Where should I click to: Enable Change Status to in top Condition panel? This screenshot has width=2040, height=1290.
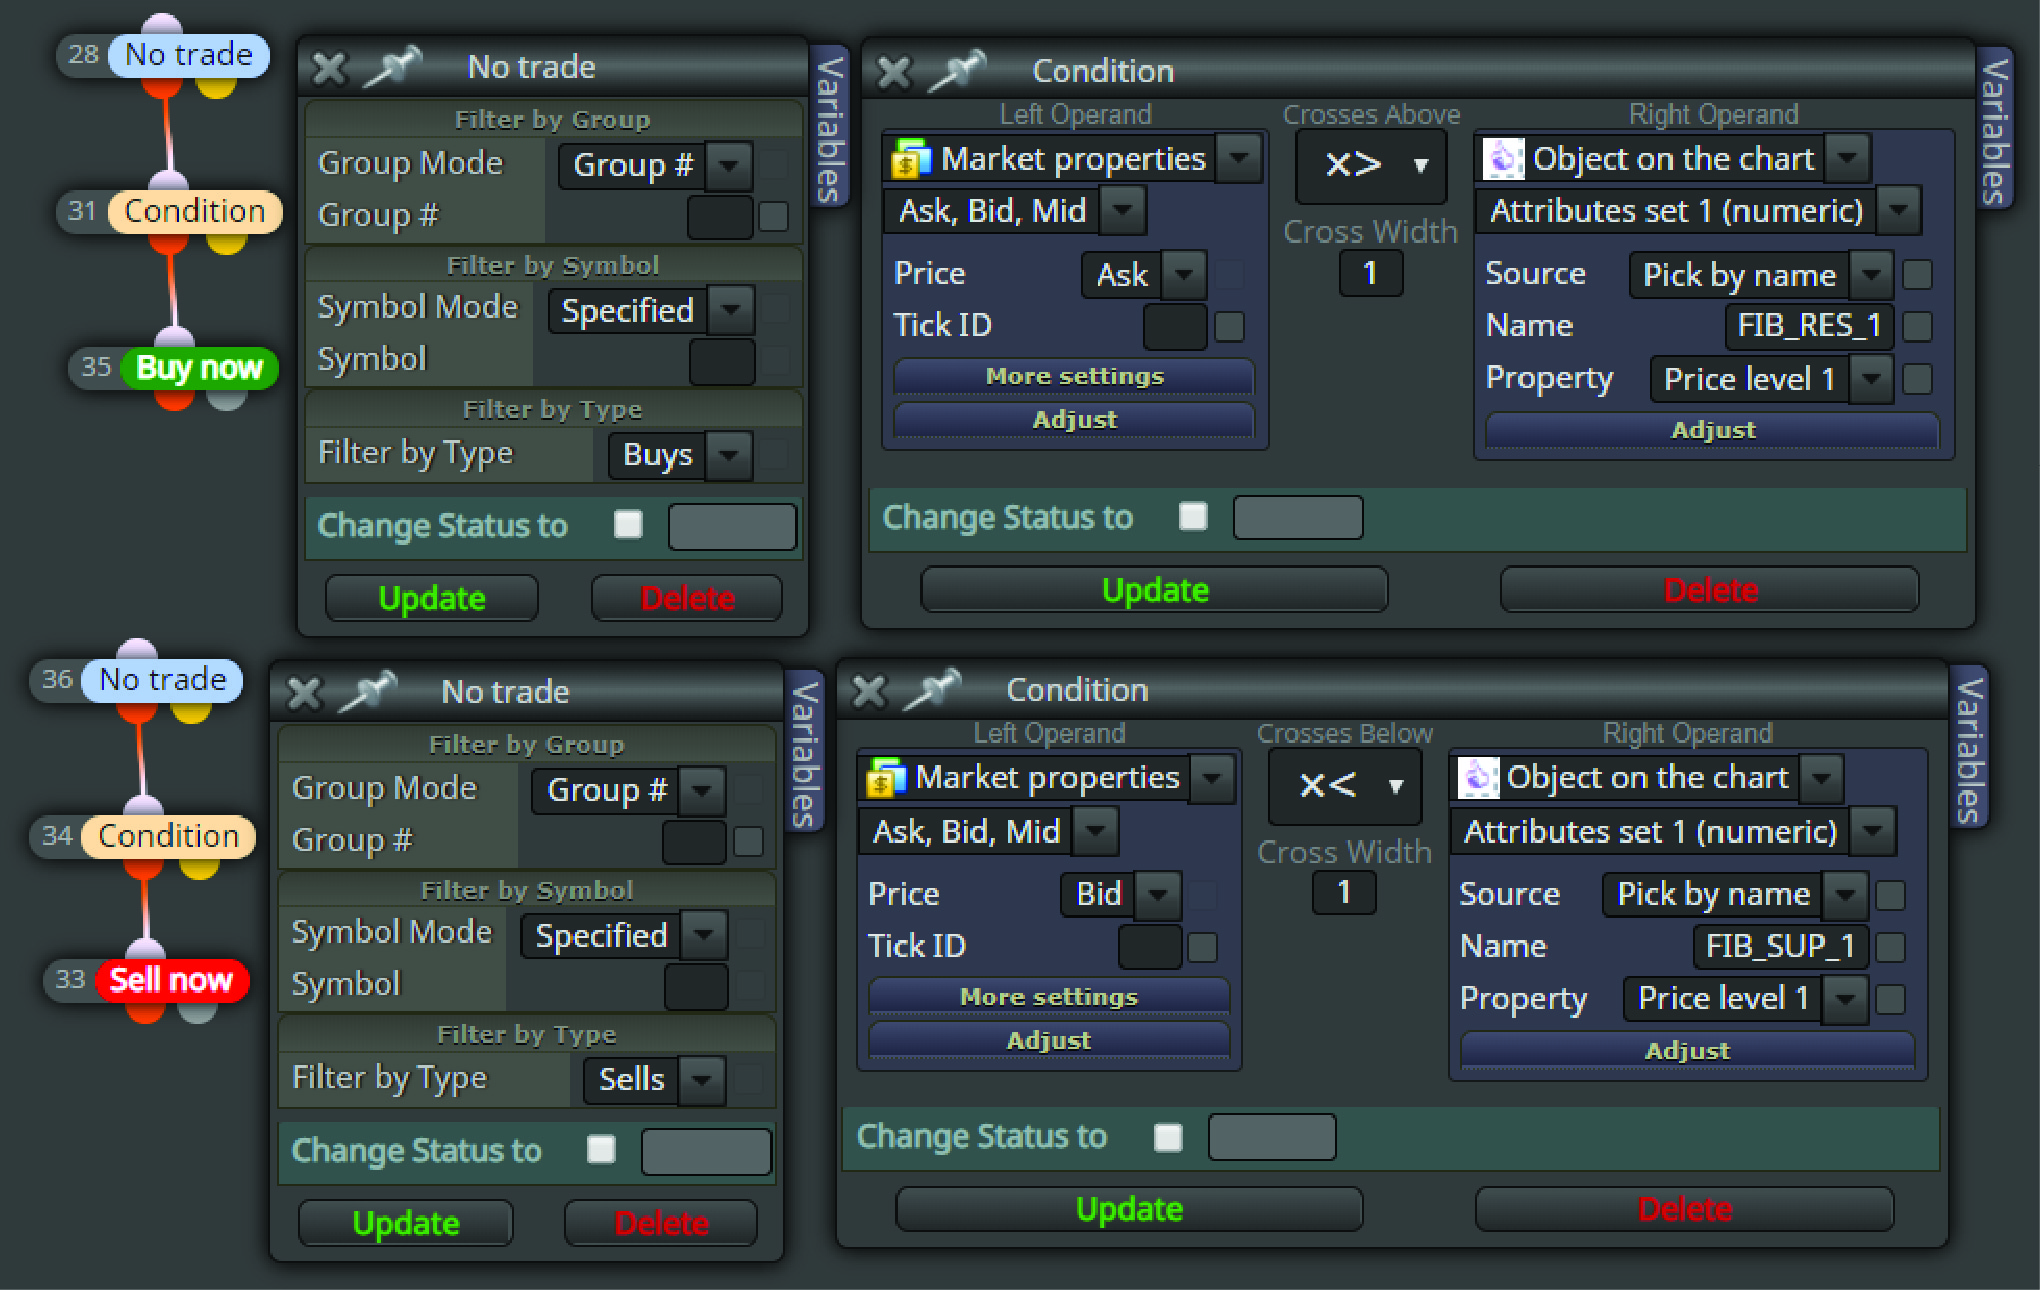tap(1193, 516)
